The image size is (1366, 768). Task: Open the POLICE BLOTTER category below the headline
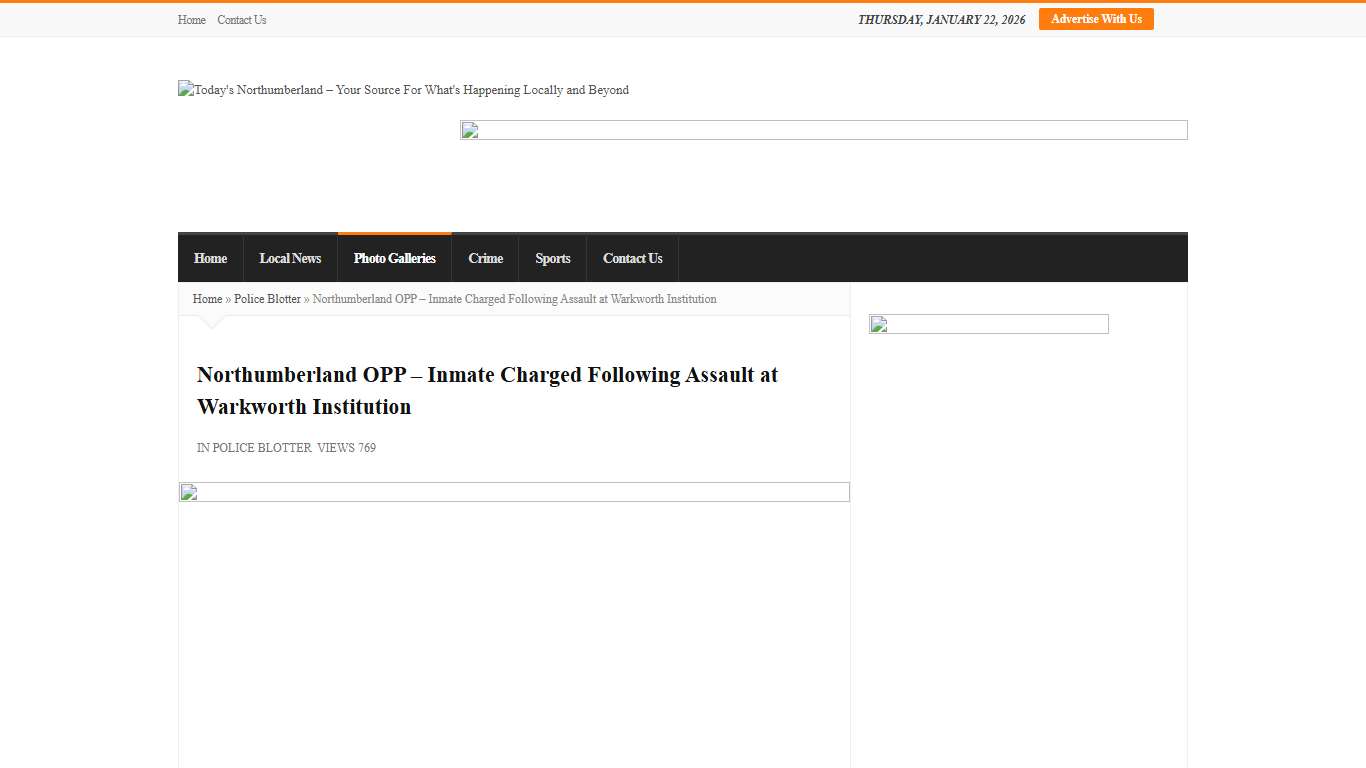tap(261, 448)
